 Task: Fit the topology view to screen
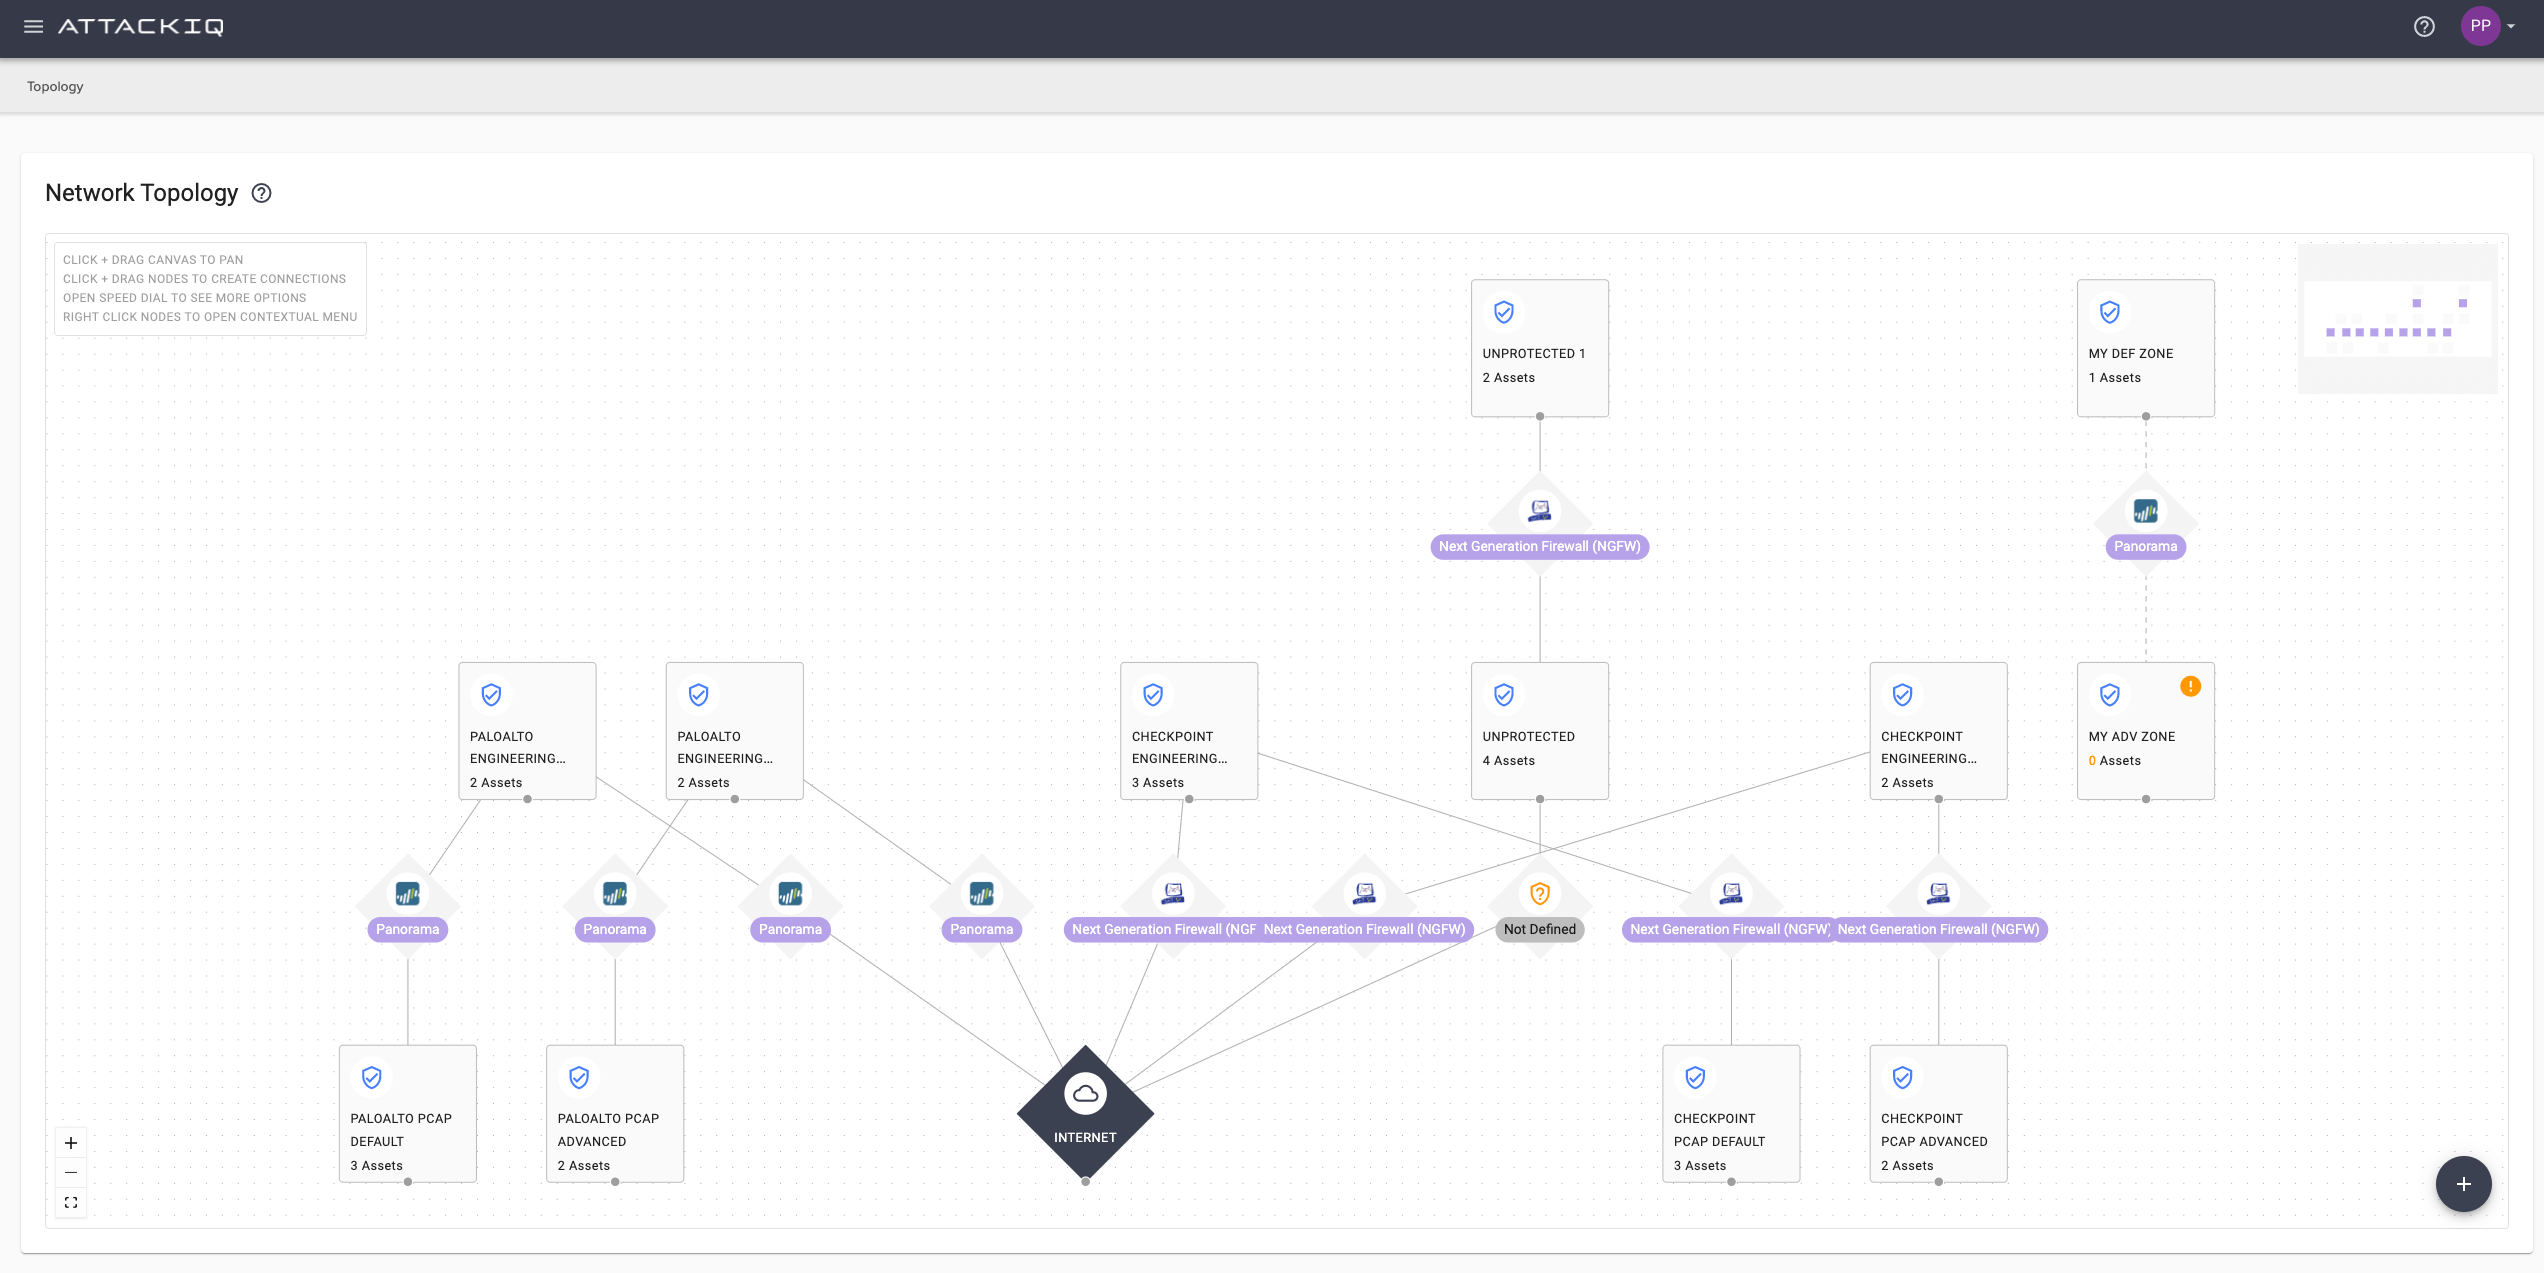pyautogui.click(x=71, y=1202)
